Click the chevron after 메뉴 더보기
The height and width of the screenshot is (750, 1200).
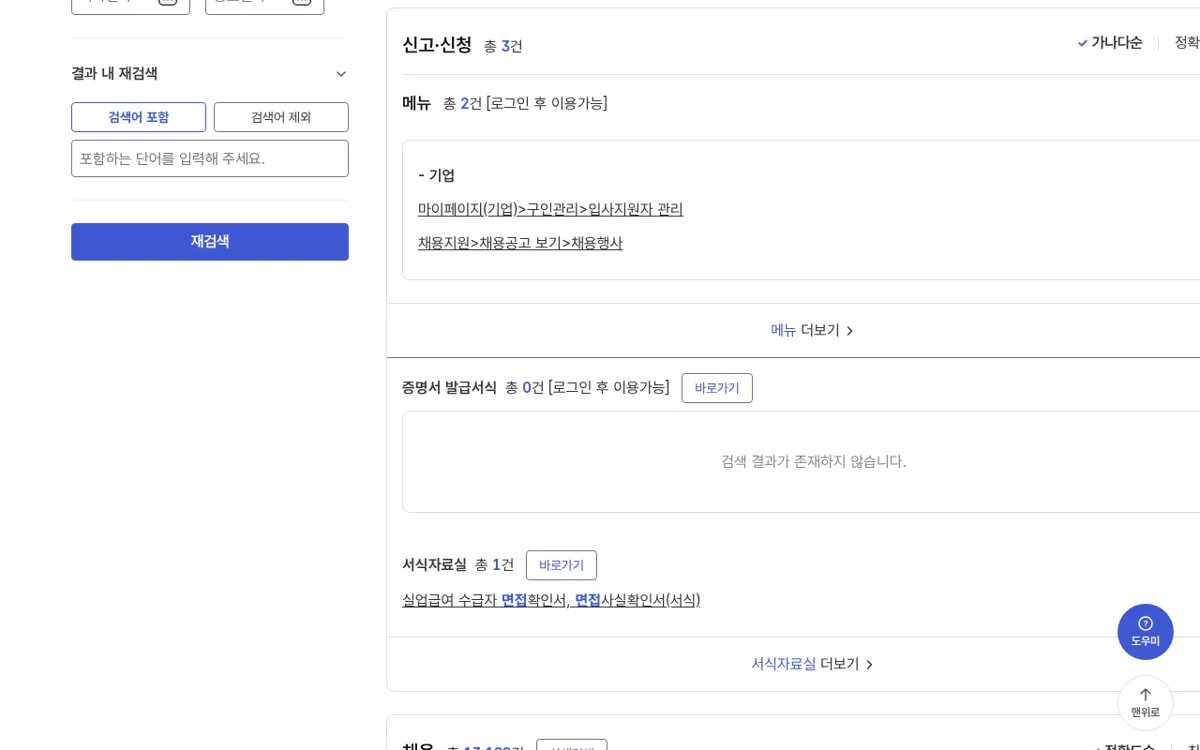tap(849, 331)
